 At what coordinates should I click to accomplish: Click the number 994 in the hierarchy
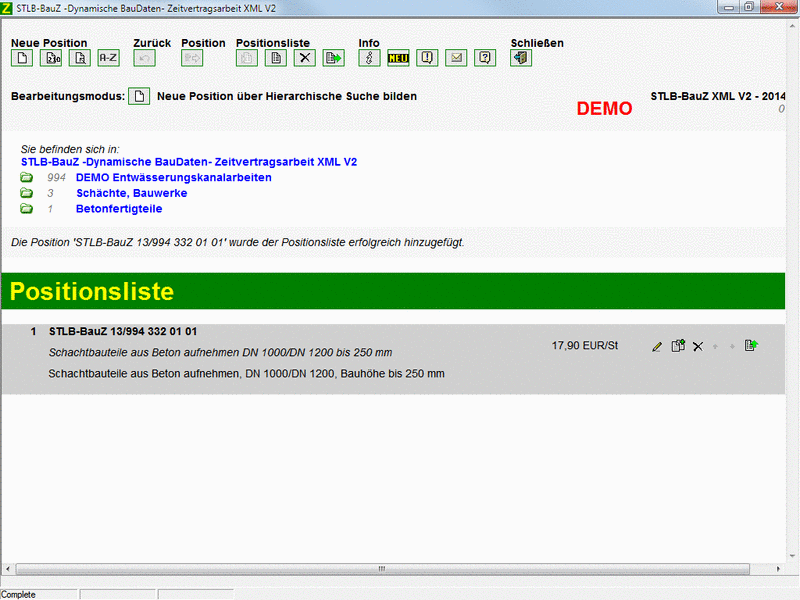point(56,178)
